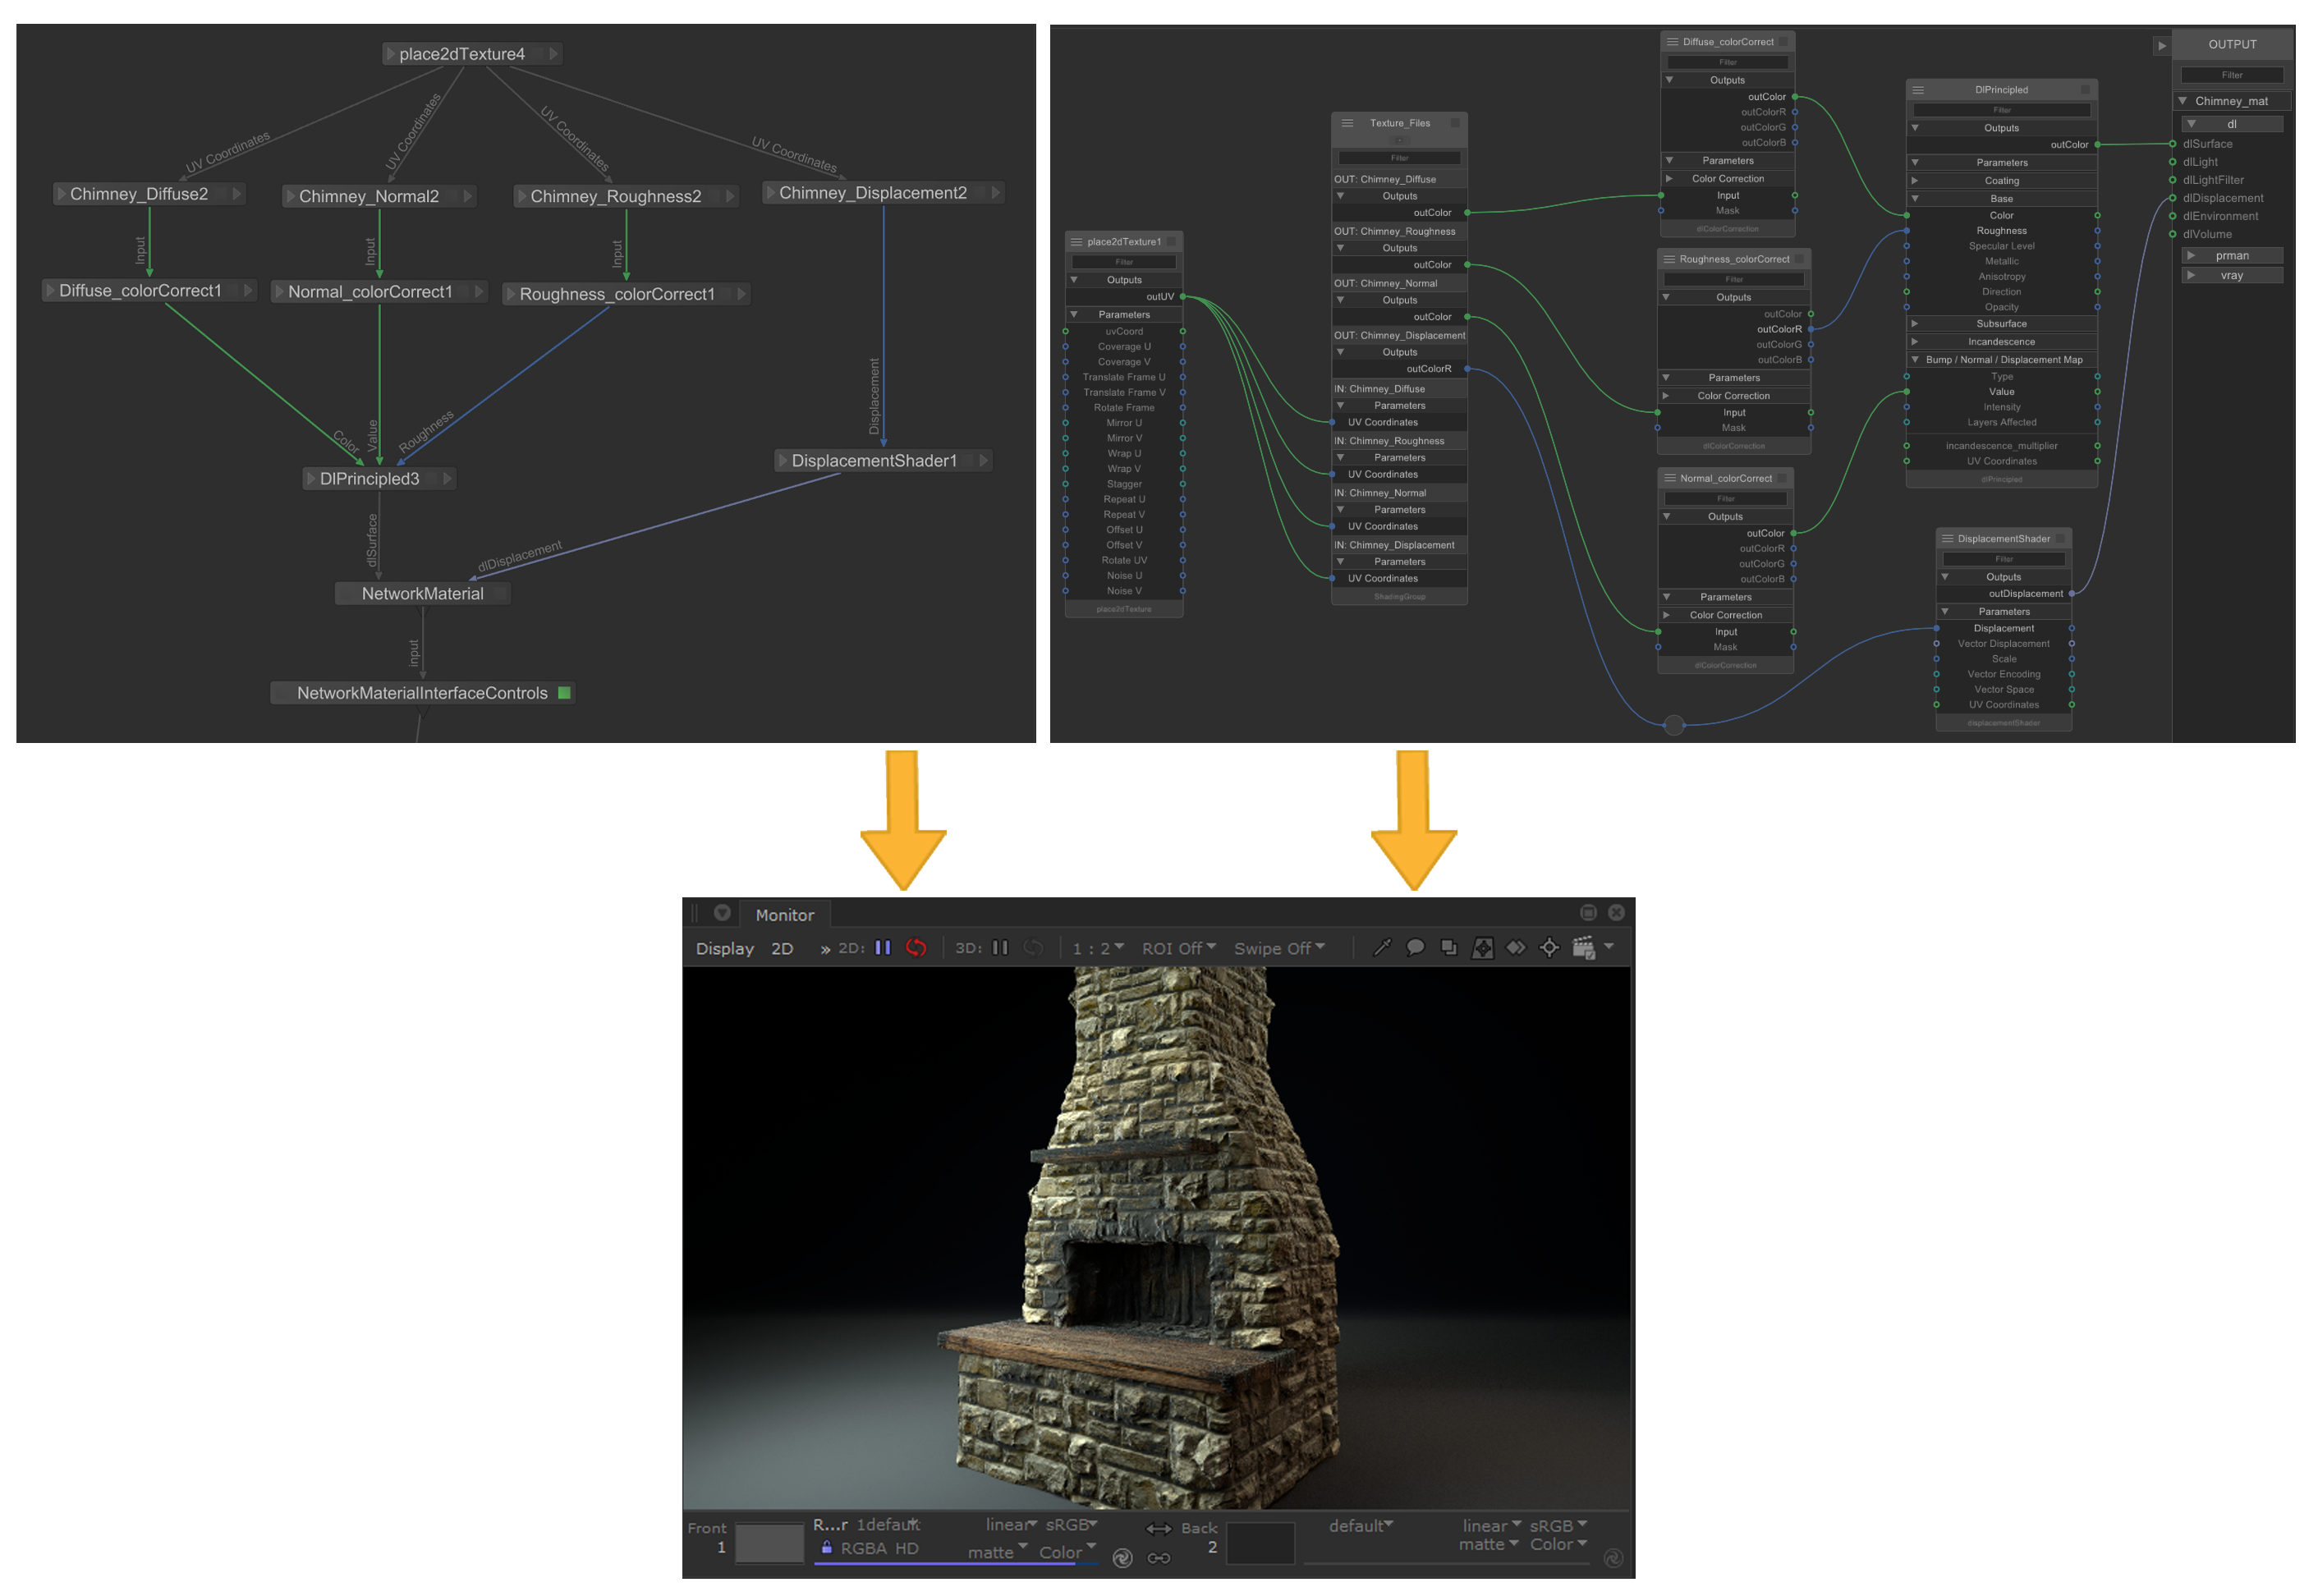The image size is (2318, 1596).
Task: Click the Front buffer color swatch
Action: 769,1543
